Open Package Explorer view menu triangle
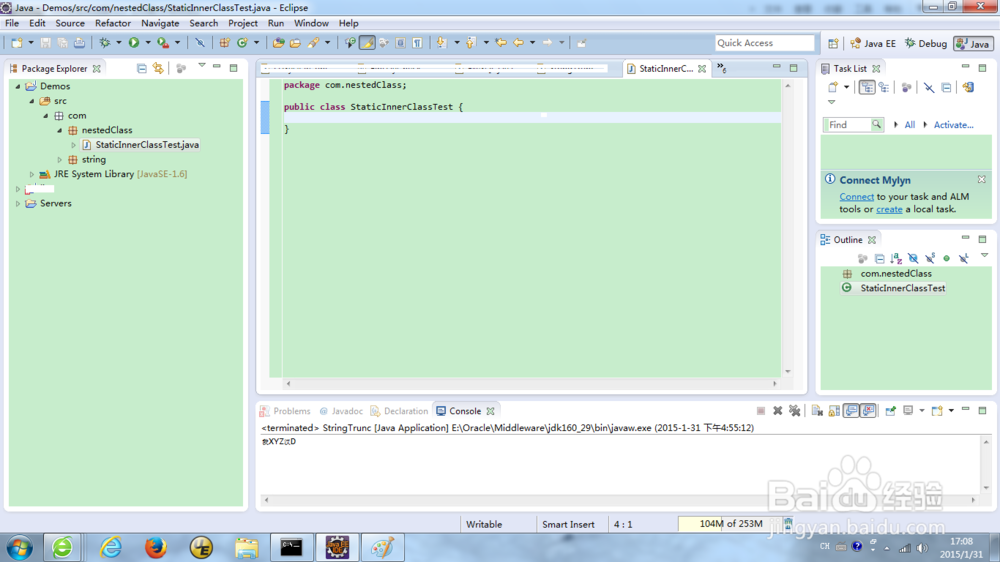Screen dimensions: 1000x562 click(202, 66)
